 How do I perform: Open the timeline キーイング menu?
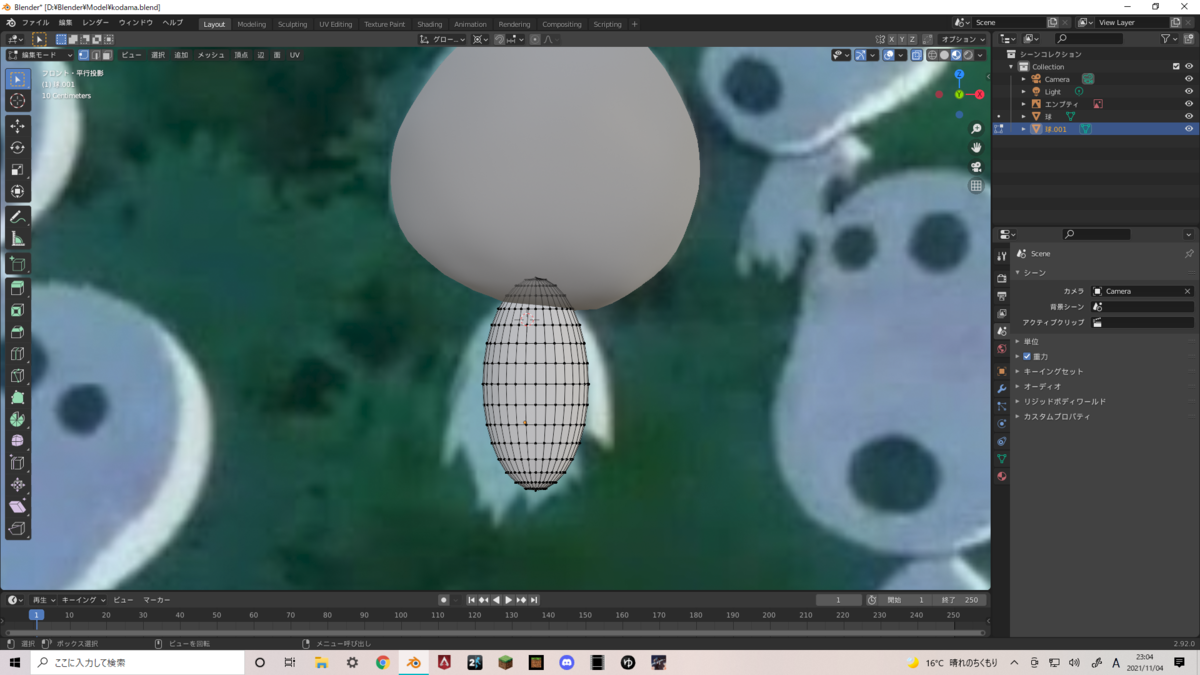click(x=84, y=600)
